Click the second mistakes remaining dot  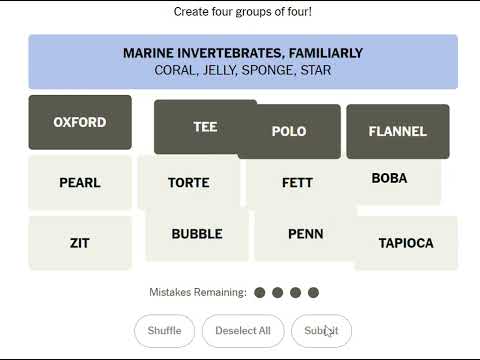[278, 293]
